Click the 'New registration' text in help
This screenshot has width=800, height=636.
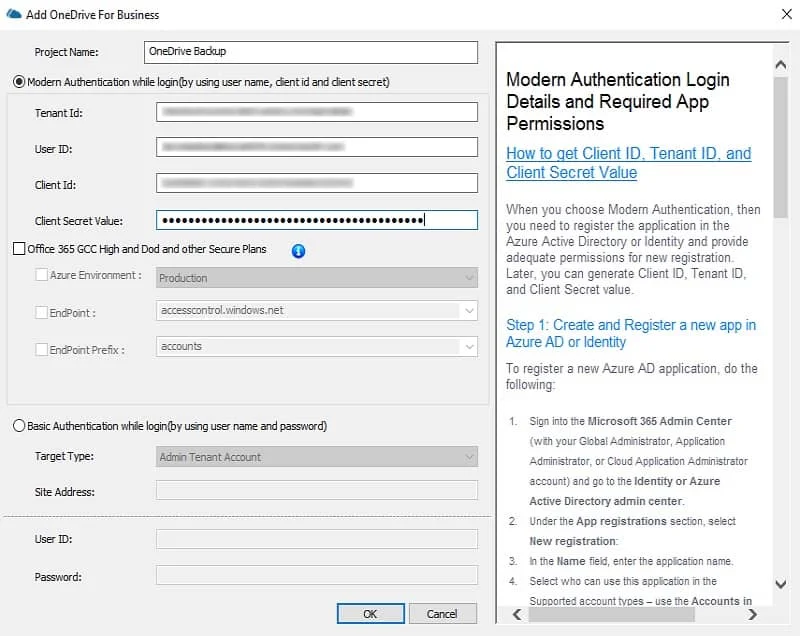[573, 541]
